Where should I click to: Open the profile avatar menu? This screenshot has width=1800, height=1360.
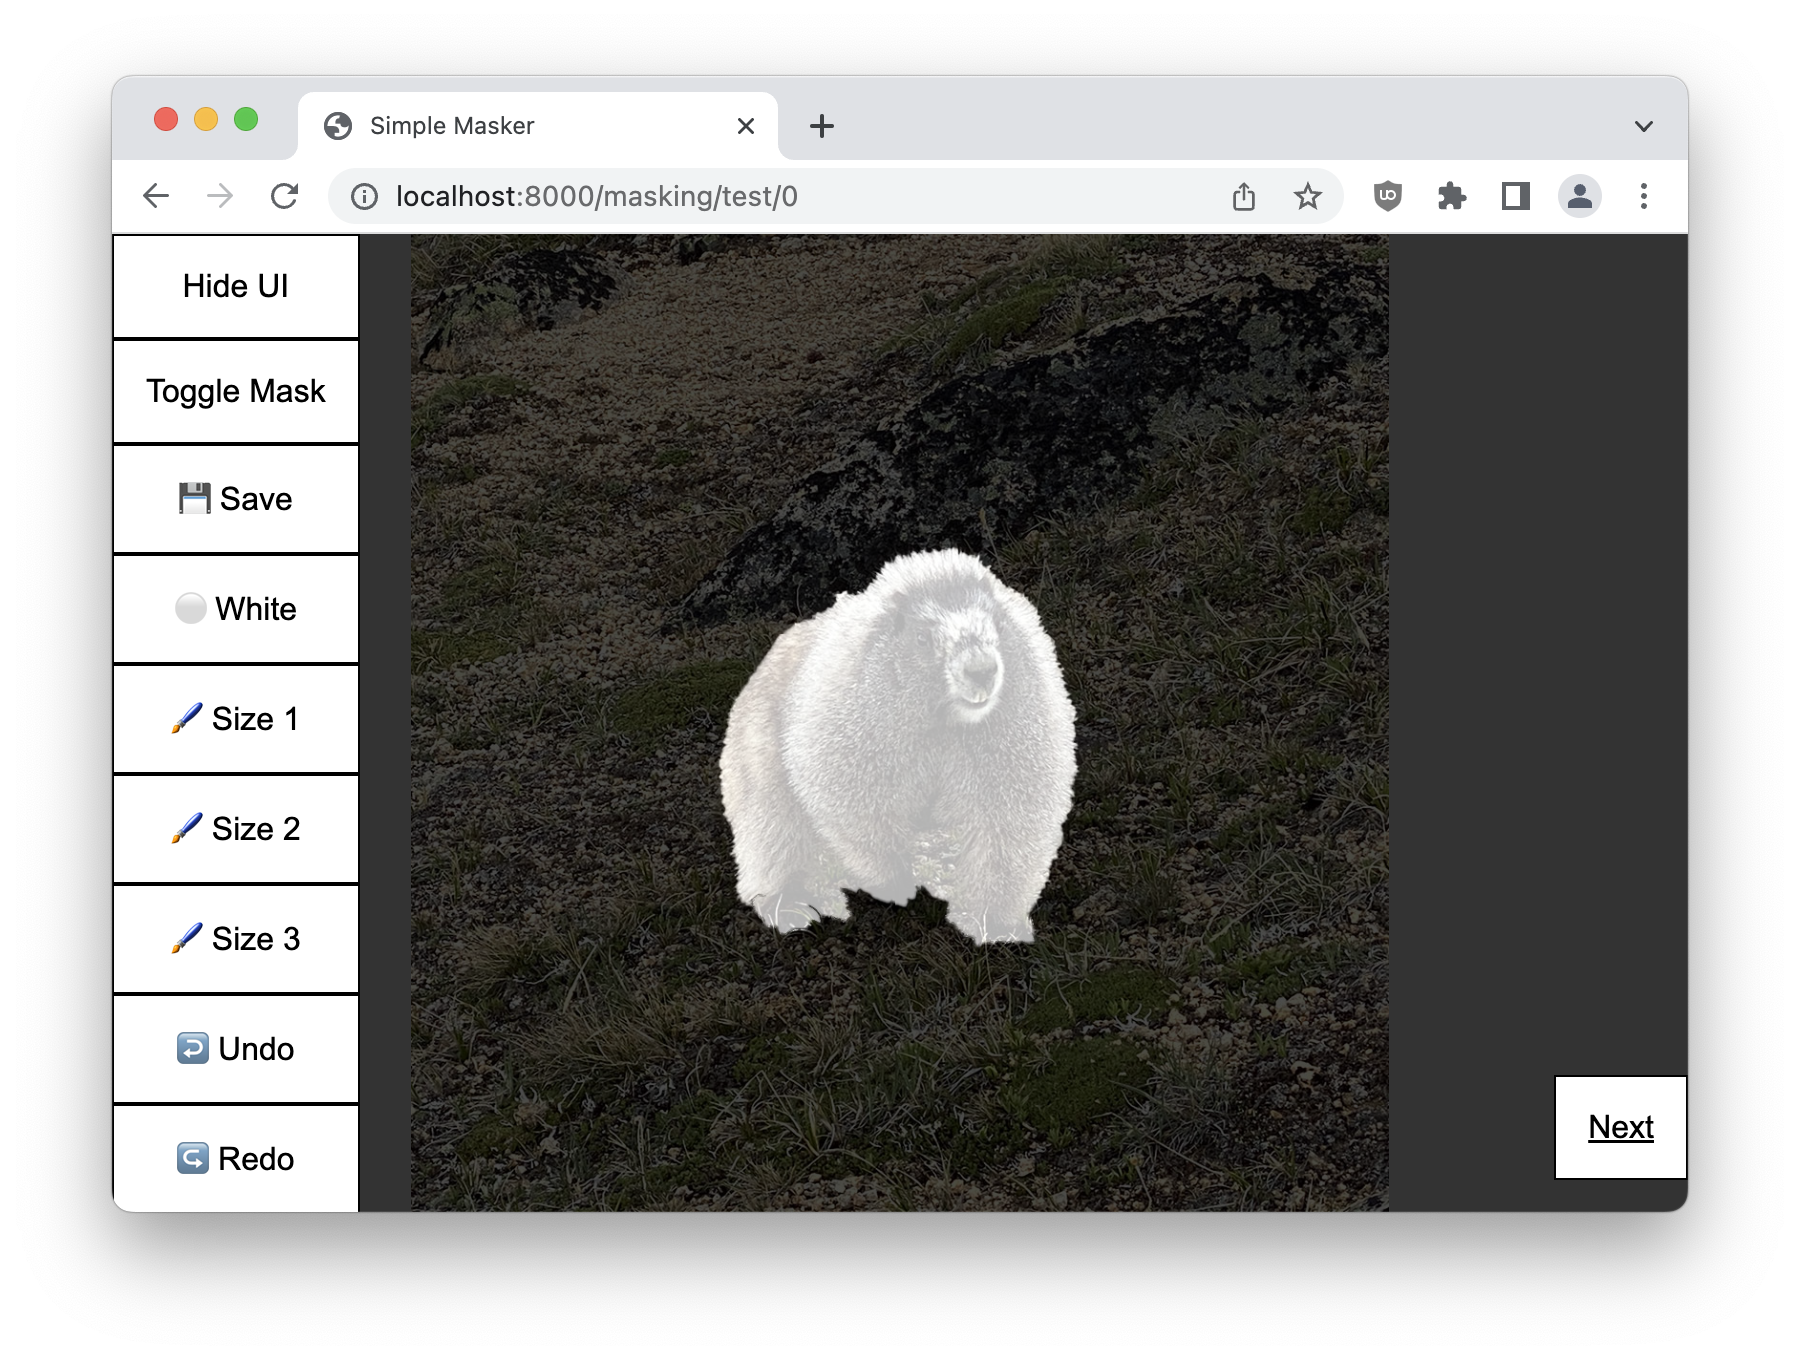[x=1580, y=196]
